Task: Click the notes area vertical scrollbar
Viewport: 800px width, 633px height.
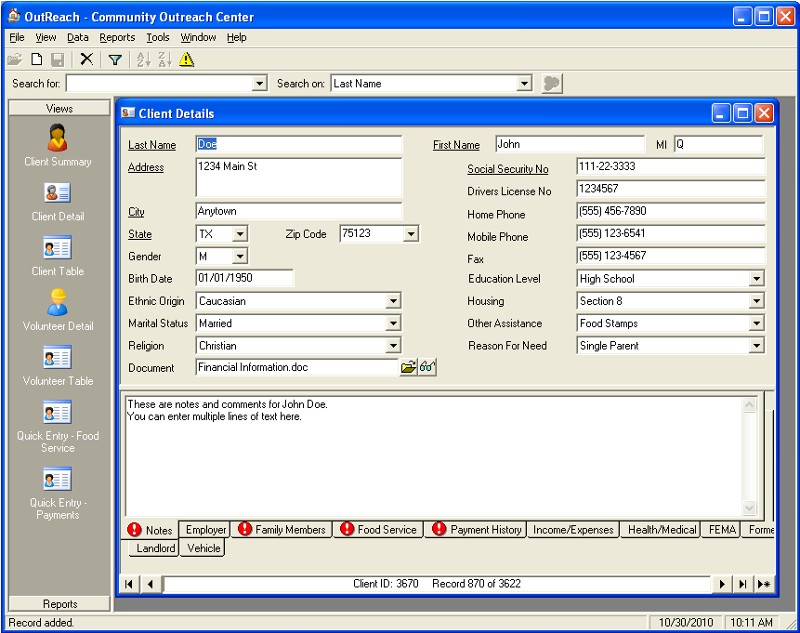Action: [750, 455]
